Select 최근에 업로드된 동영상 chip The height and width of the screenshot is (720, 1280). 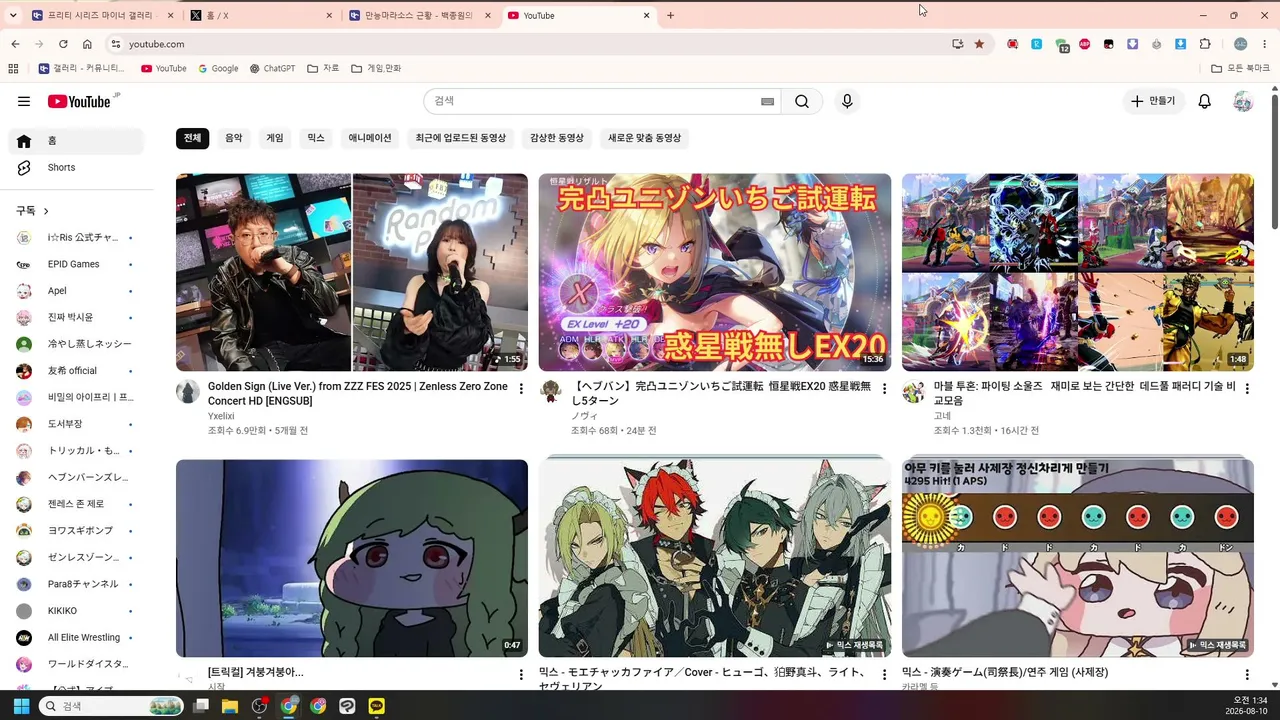[x=461, y=138]
